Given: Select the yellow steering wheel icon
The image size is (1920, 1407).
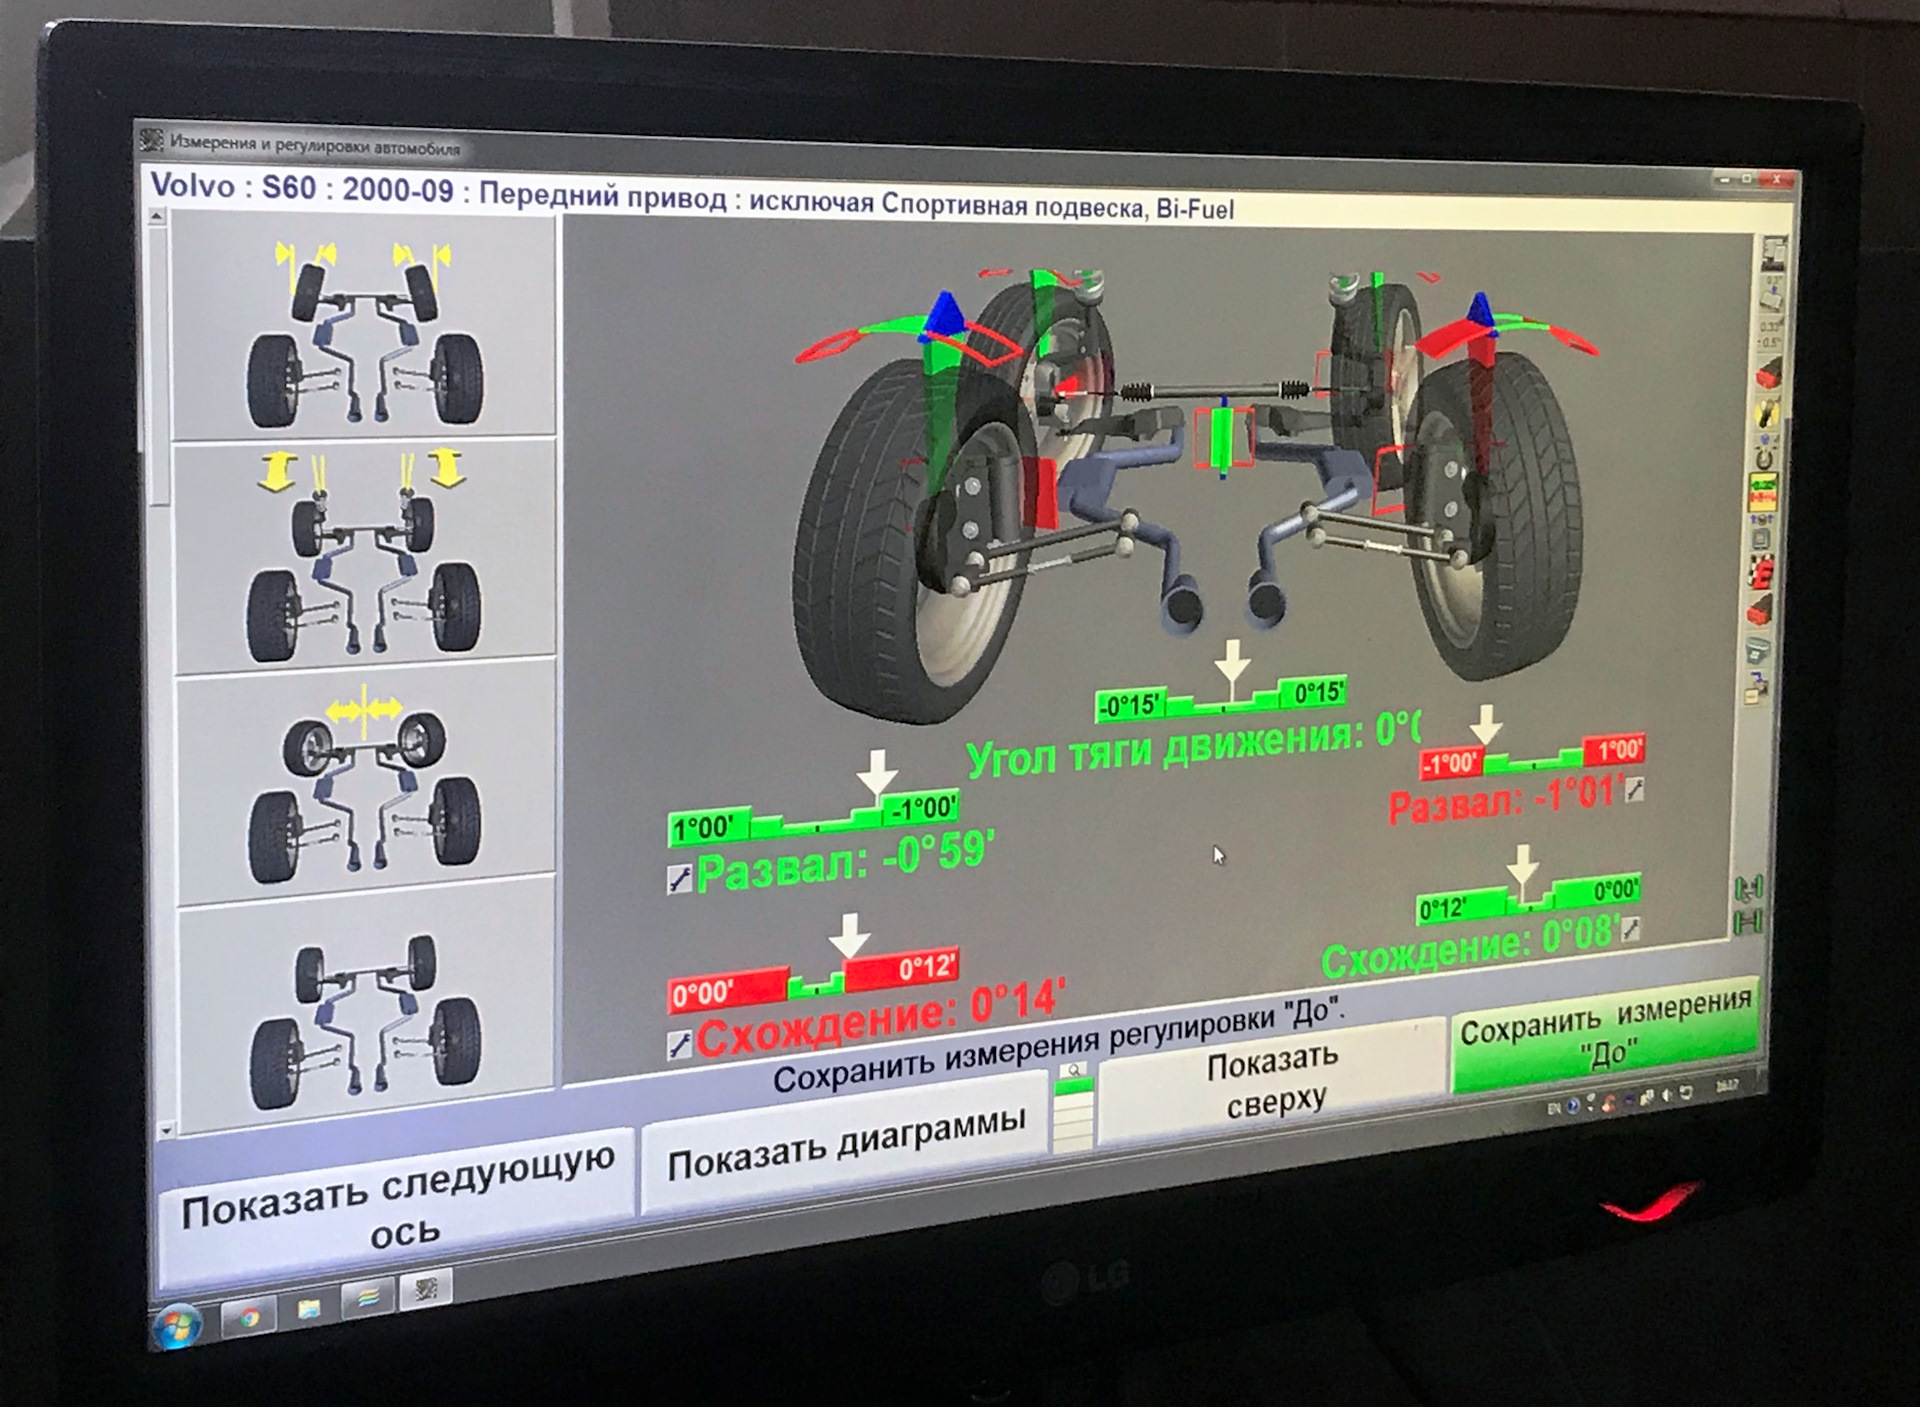Looking at the screenshot, I should point(1768,414).
